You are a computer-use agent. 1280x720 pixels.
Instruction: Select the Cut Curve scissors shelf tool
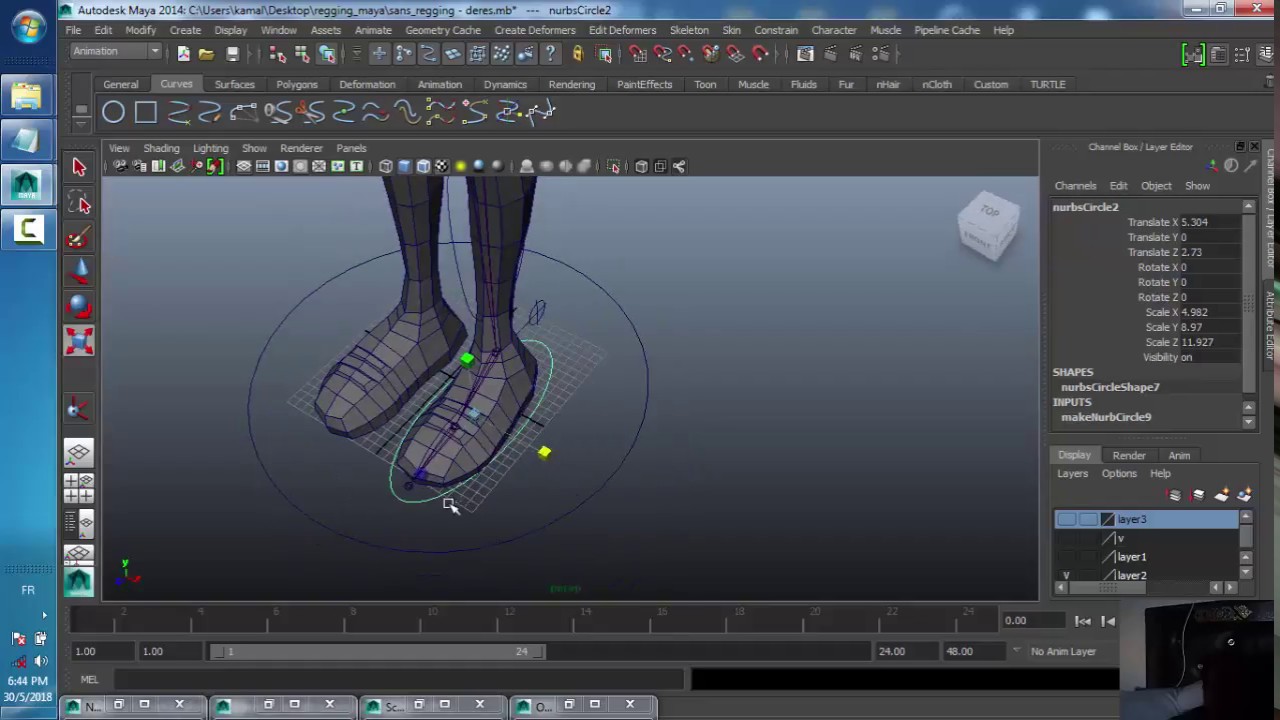[310, 112]
